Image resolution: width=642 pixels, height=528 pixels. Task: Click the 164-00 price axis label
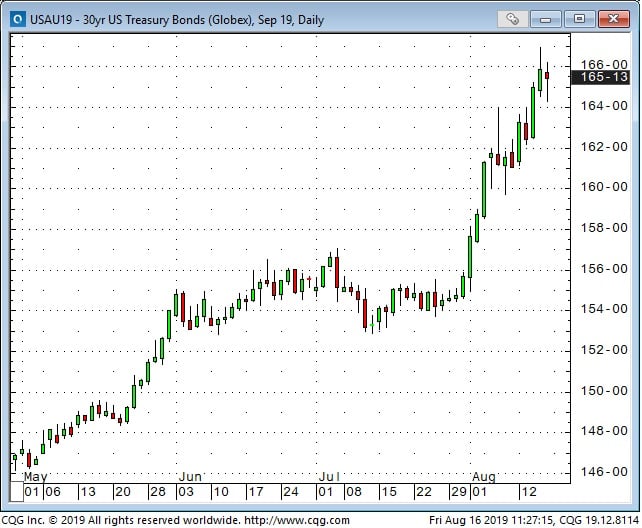point(604,106)
